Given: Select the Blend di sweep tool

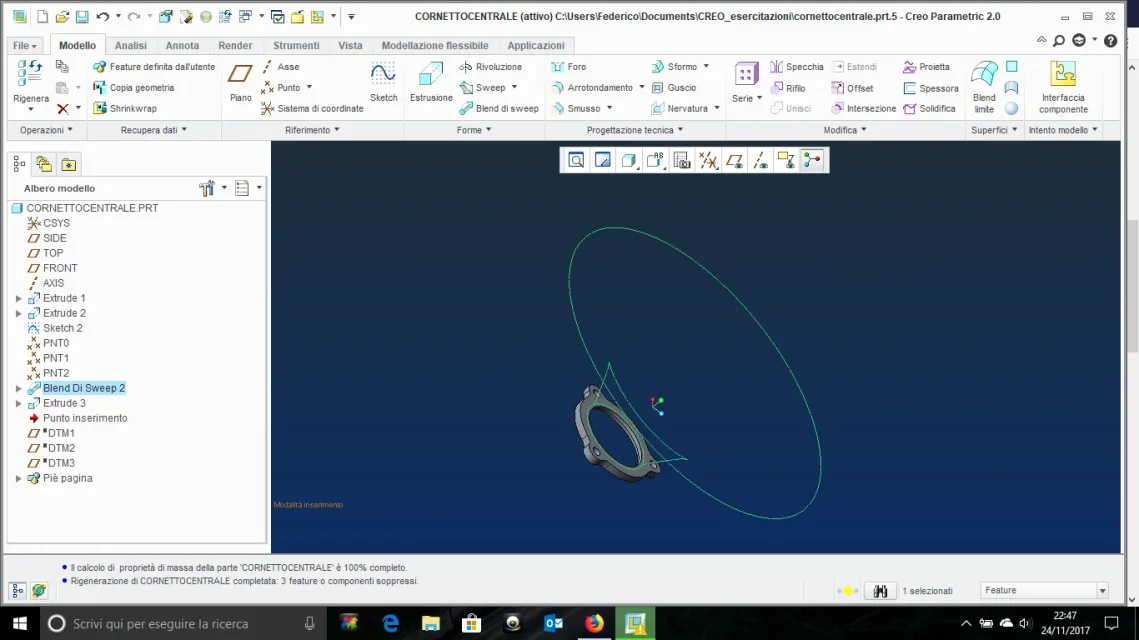Looking at the screenshot, I should [x=499, y=108].
